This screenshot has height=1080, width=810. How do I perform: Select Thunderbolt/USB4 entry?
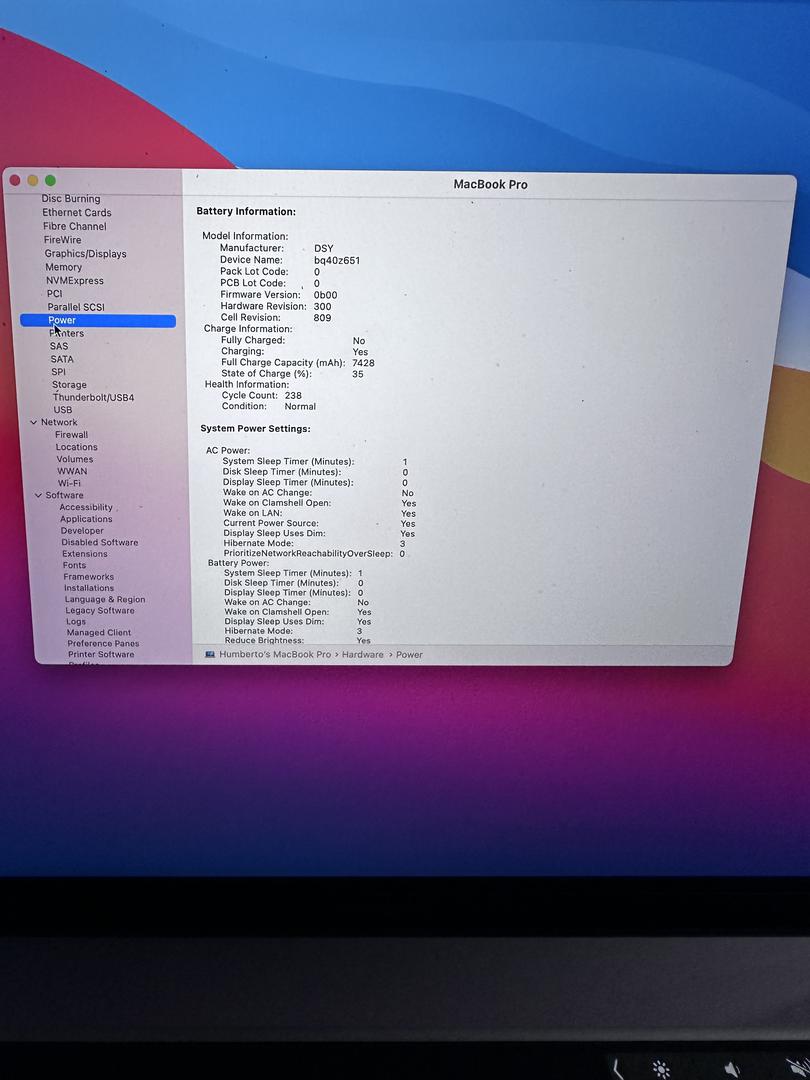93,397
